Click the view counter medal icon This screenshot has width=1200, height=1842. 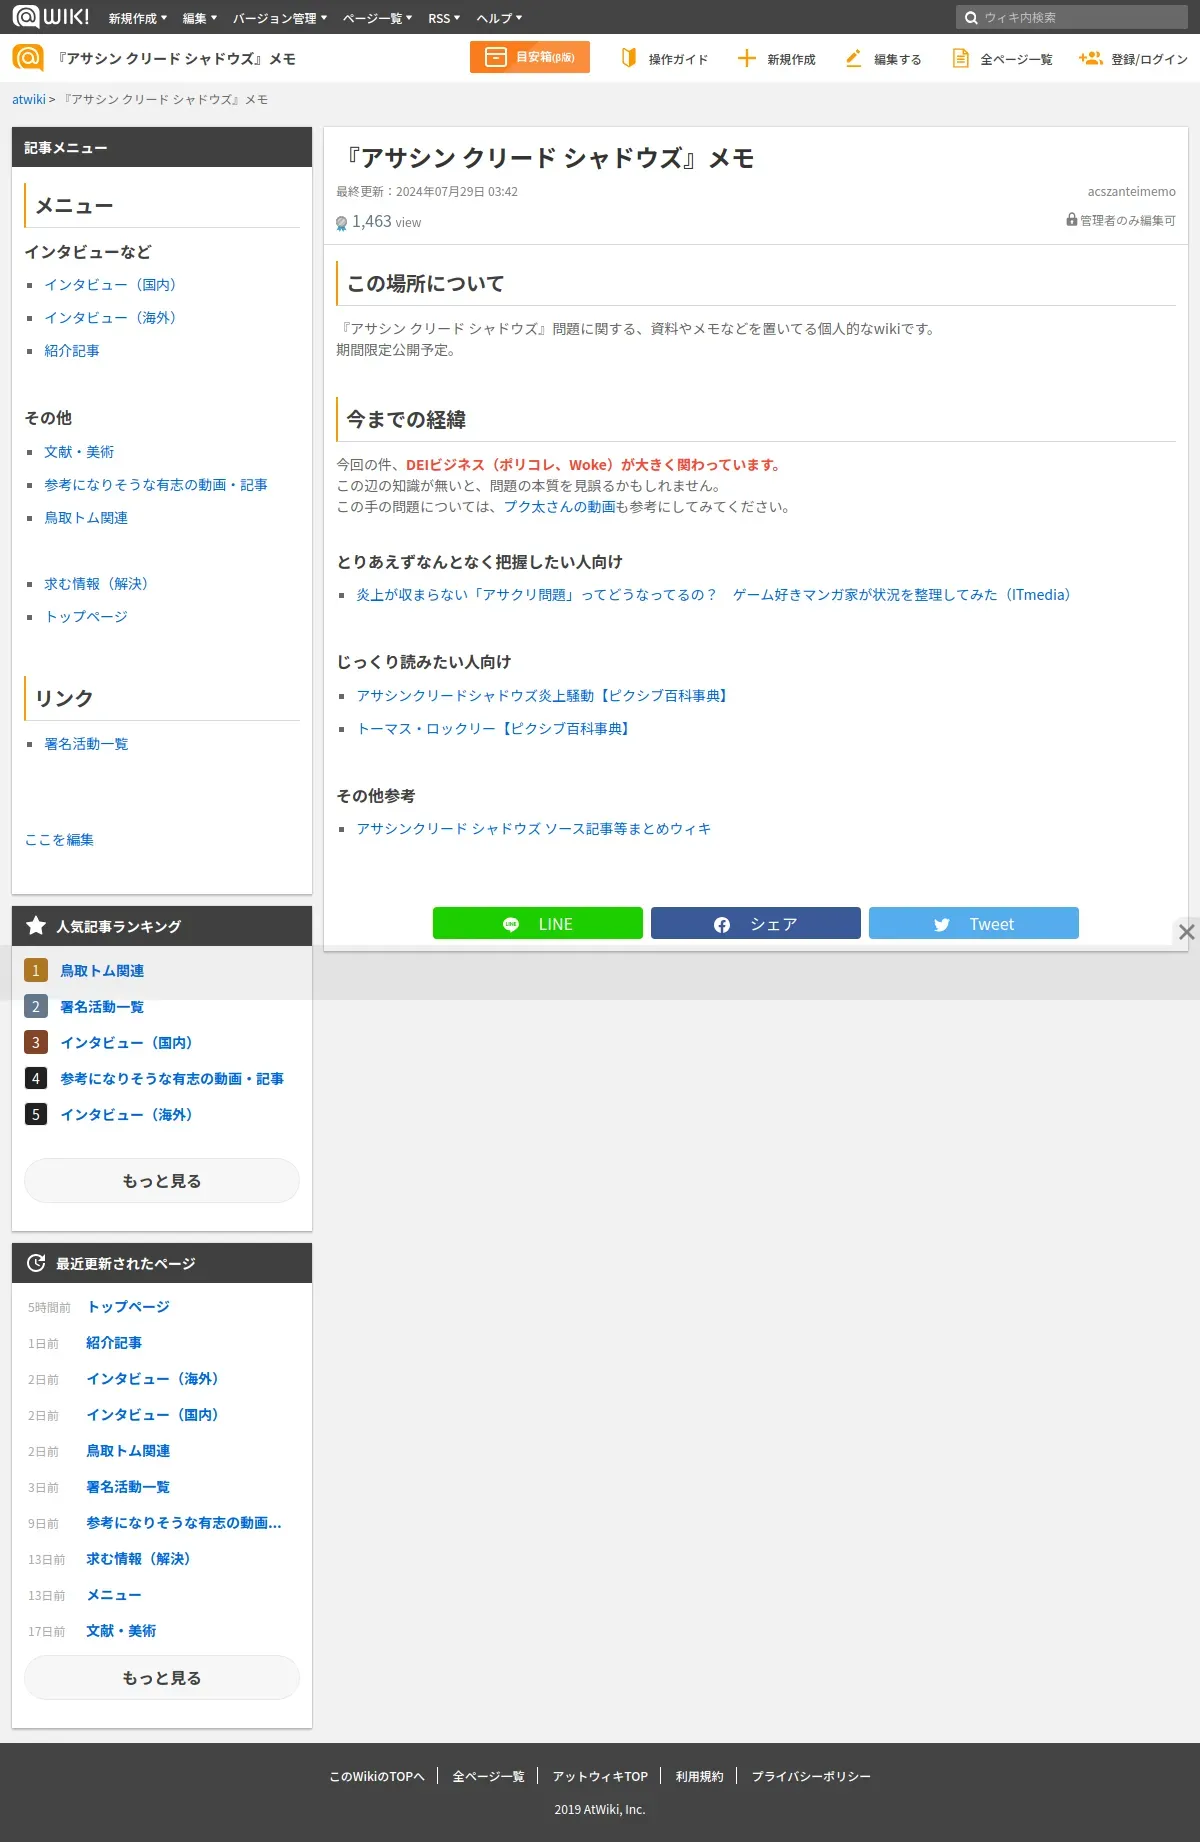pos(341,223)
